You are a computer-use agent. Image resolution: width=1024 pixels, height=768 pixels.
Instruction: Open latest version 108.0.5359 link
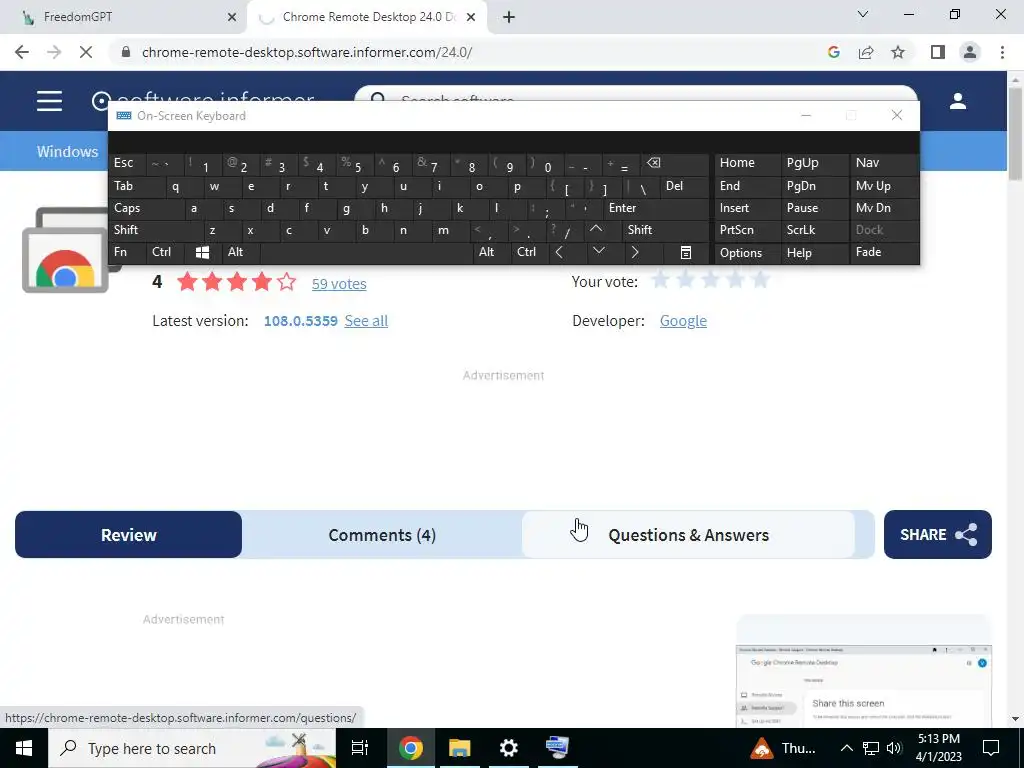300,321
